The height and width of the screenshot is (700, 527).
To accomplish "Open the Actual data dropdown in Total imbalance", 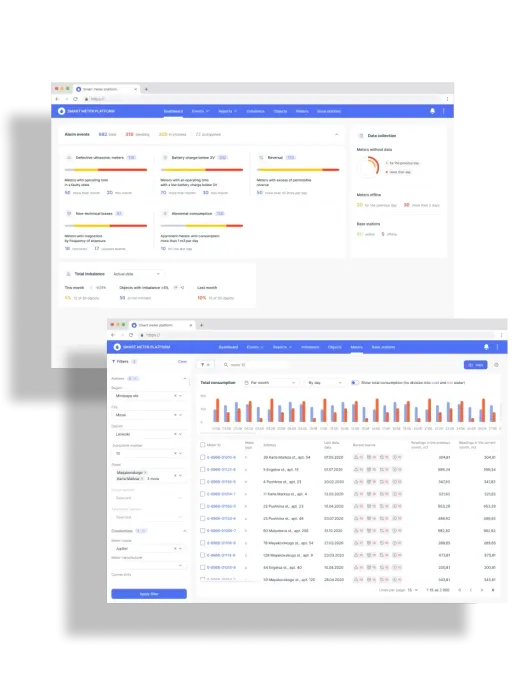I will pyautogui.click(x=136, y=274).
